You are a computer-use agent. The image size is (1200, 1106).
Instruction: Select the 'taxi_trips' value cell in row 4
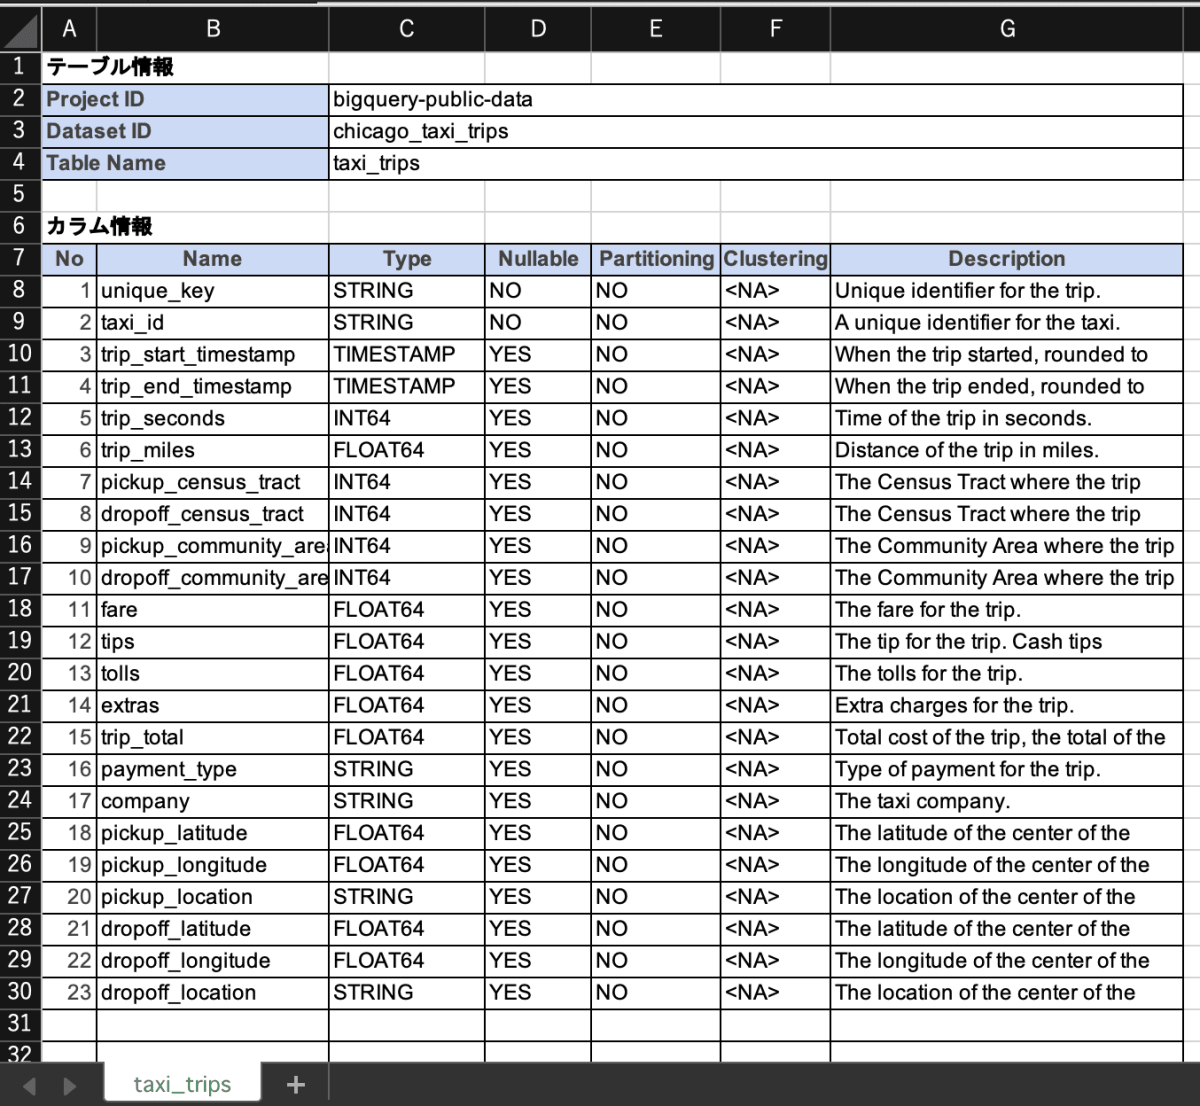[756, 163]
